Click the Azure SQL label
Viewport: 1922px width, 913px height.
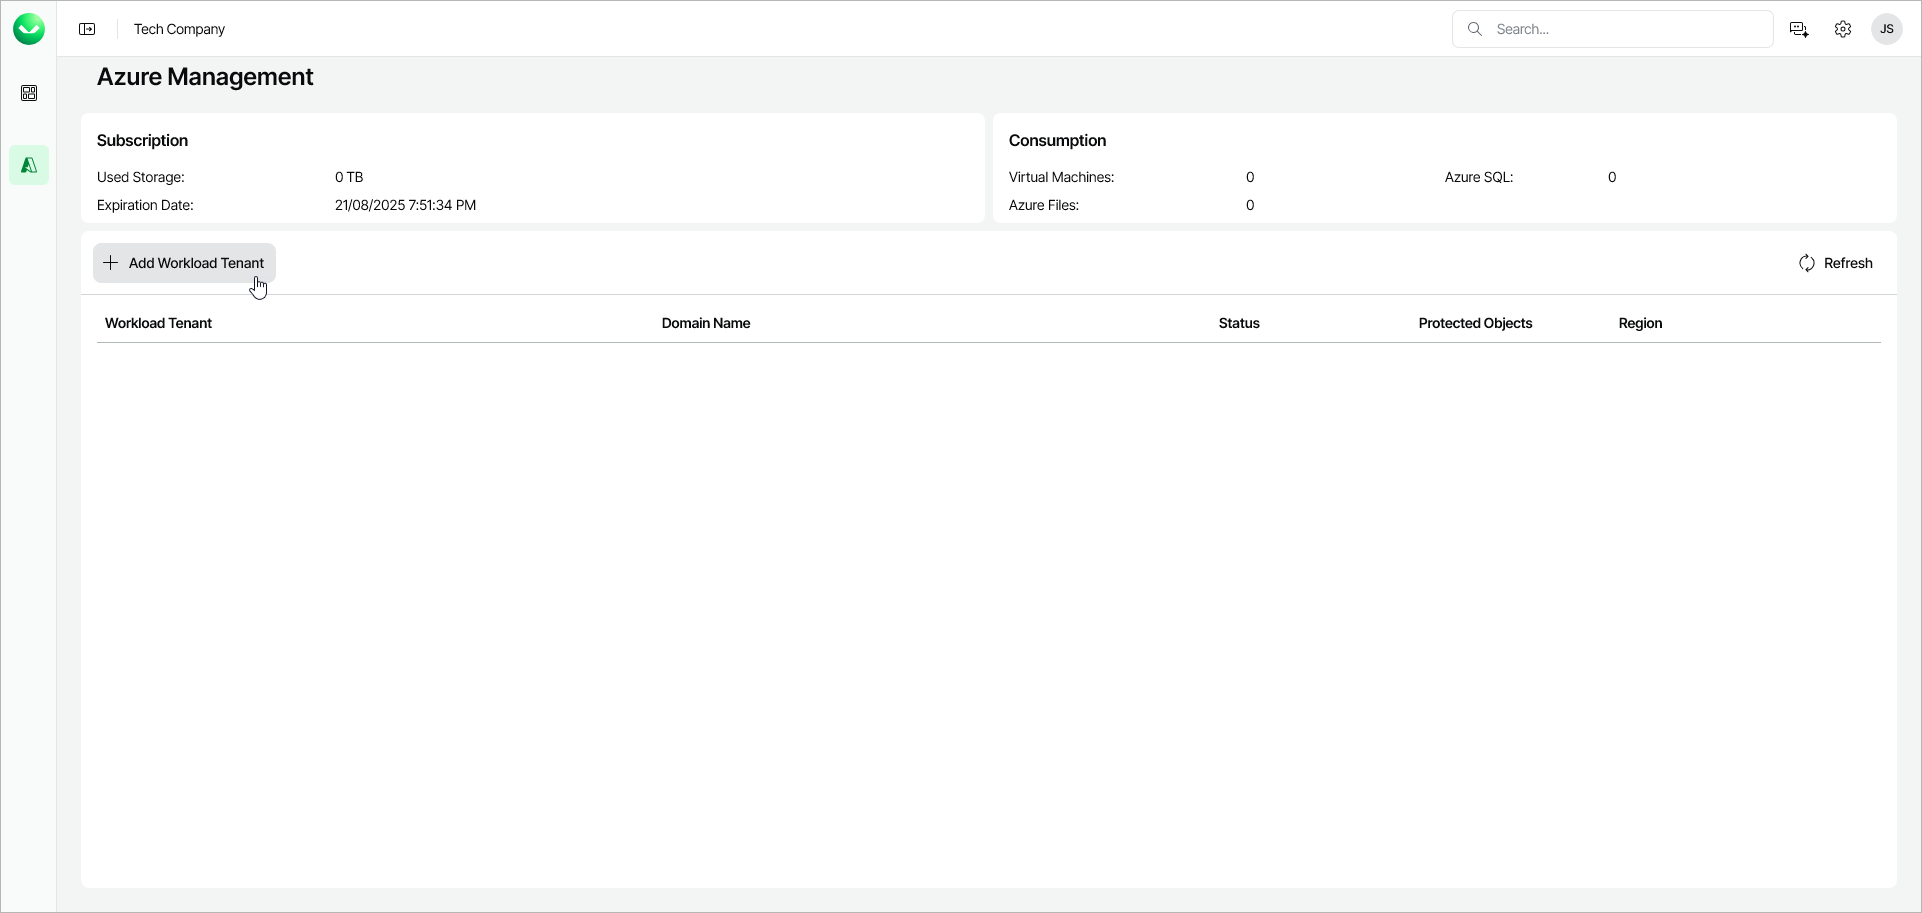[1479, 177]
